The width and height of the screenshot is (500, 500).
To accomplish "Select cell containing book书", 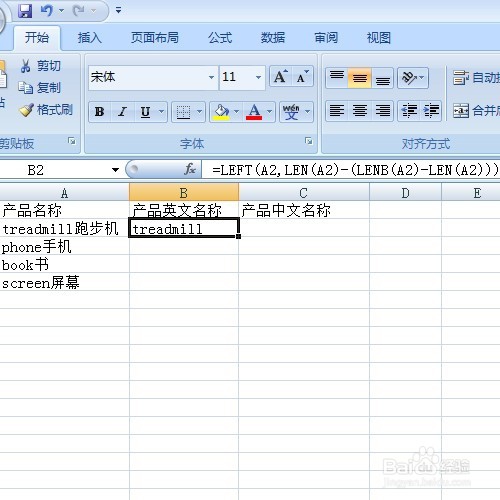I will pyautogui.click(x=64, y=265).
